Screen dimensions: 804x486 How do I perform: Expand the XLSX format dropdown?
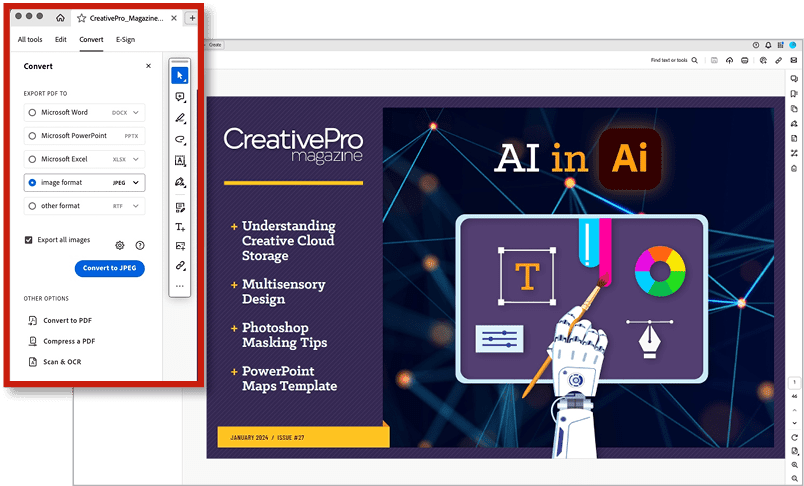(x=136, y=159)
